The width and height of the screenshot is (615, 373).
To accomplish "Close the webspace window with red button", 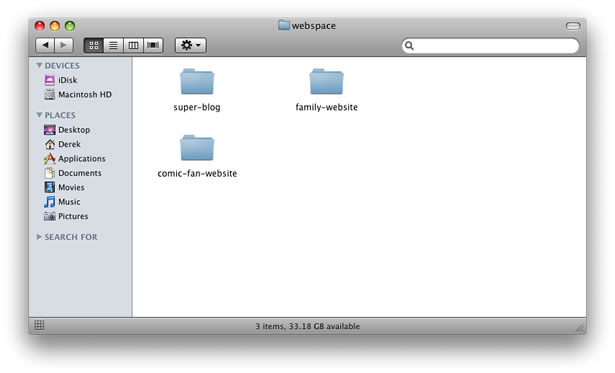I will (x=40, y=26).
